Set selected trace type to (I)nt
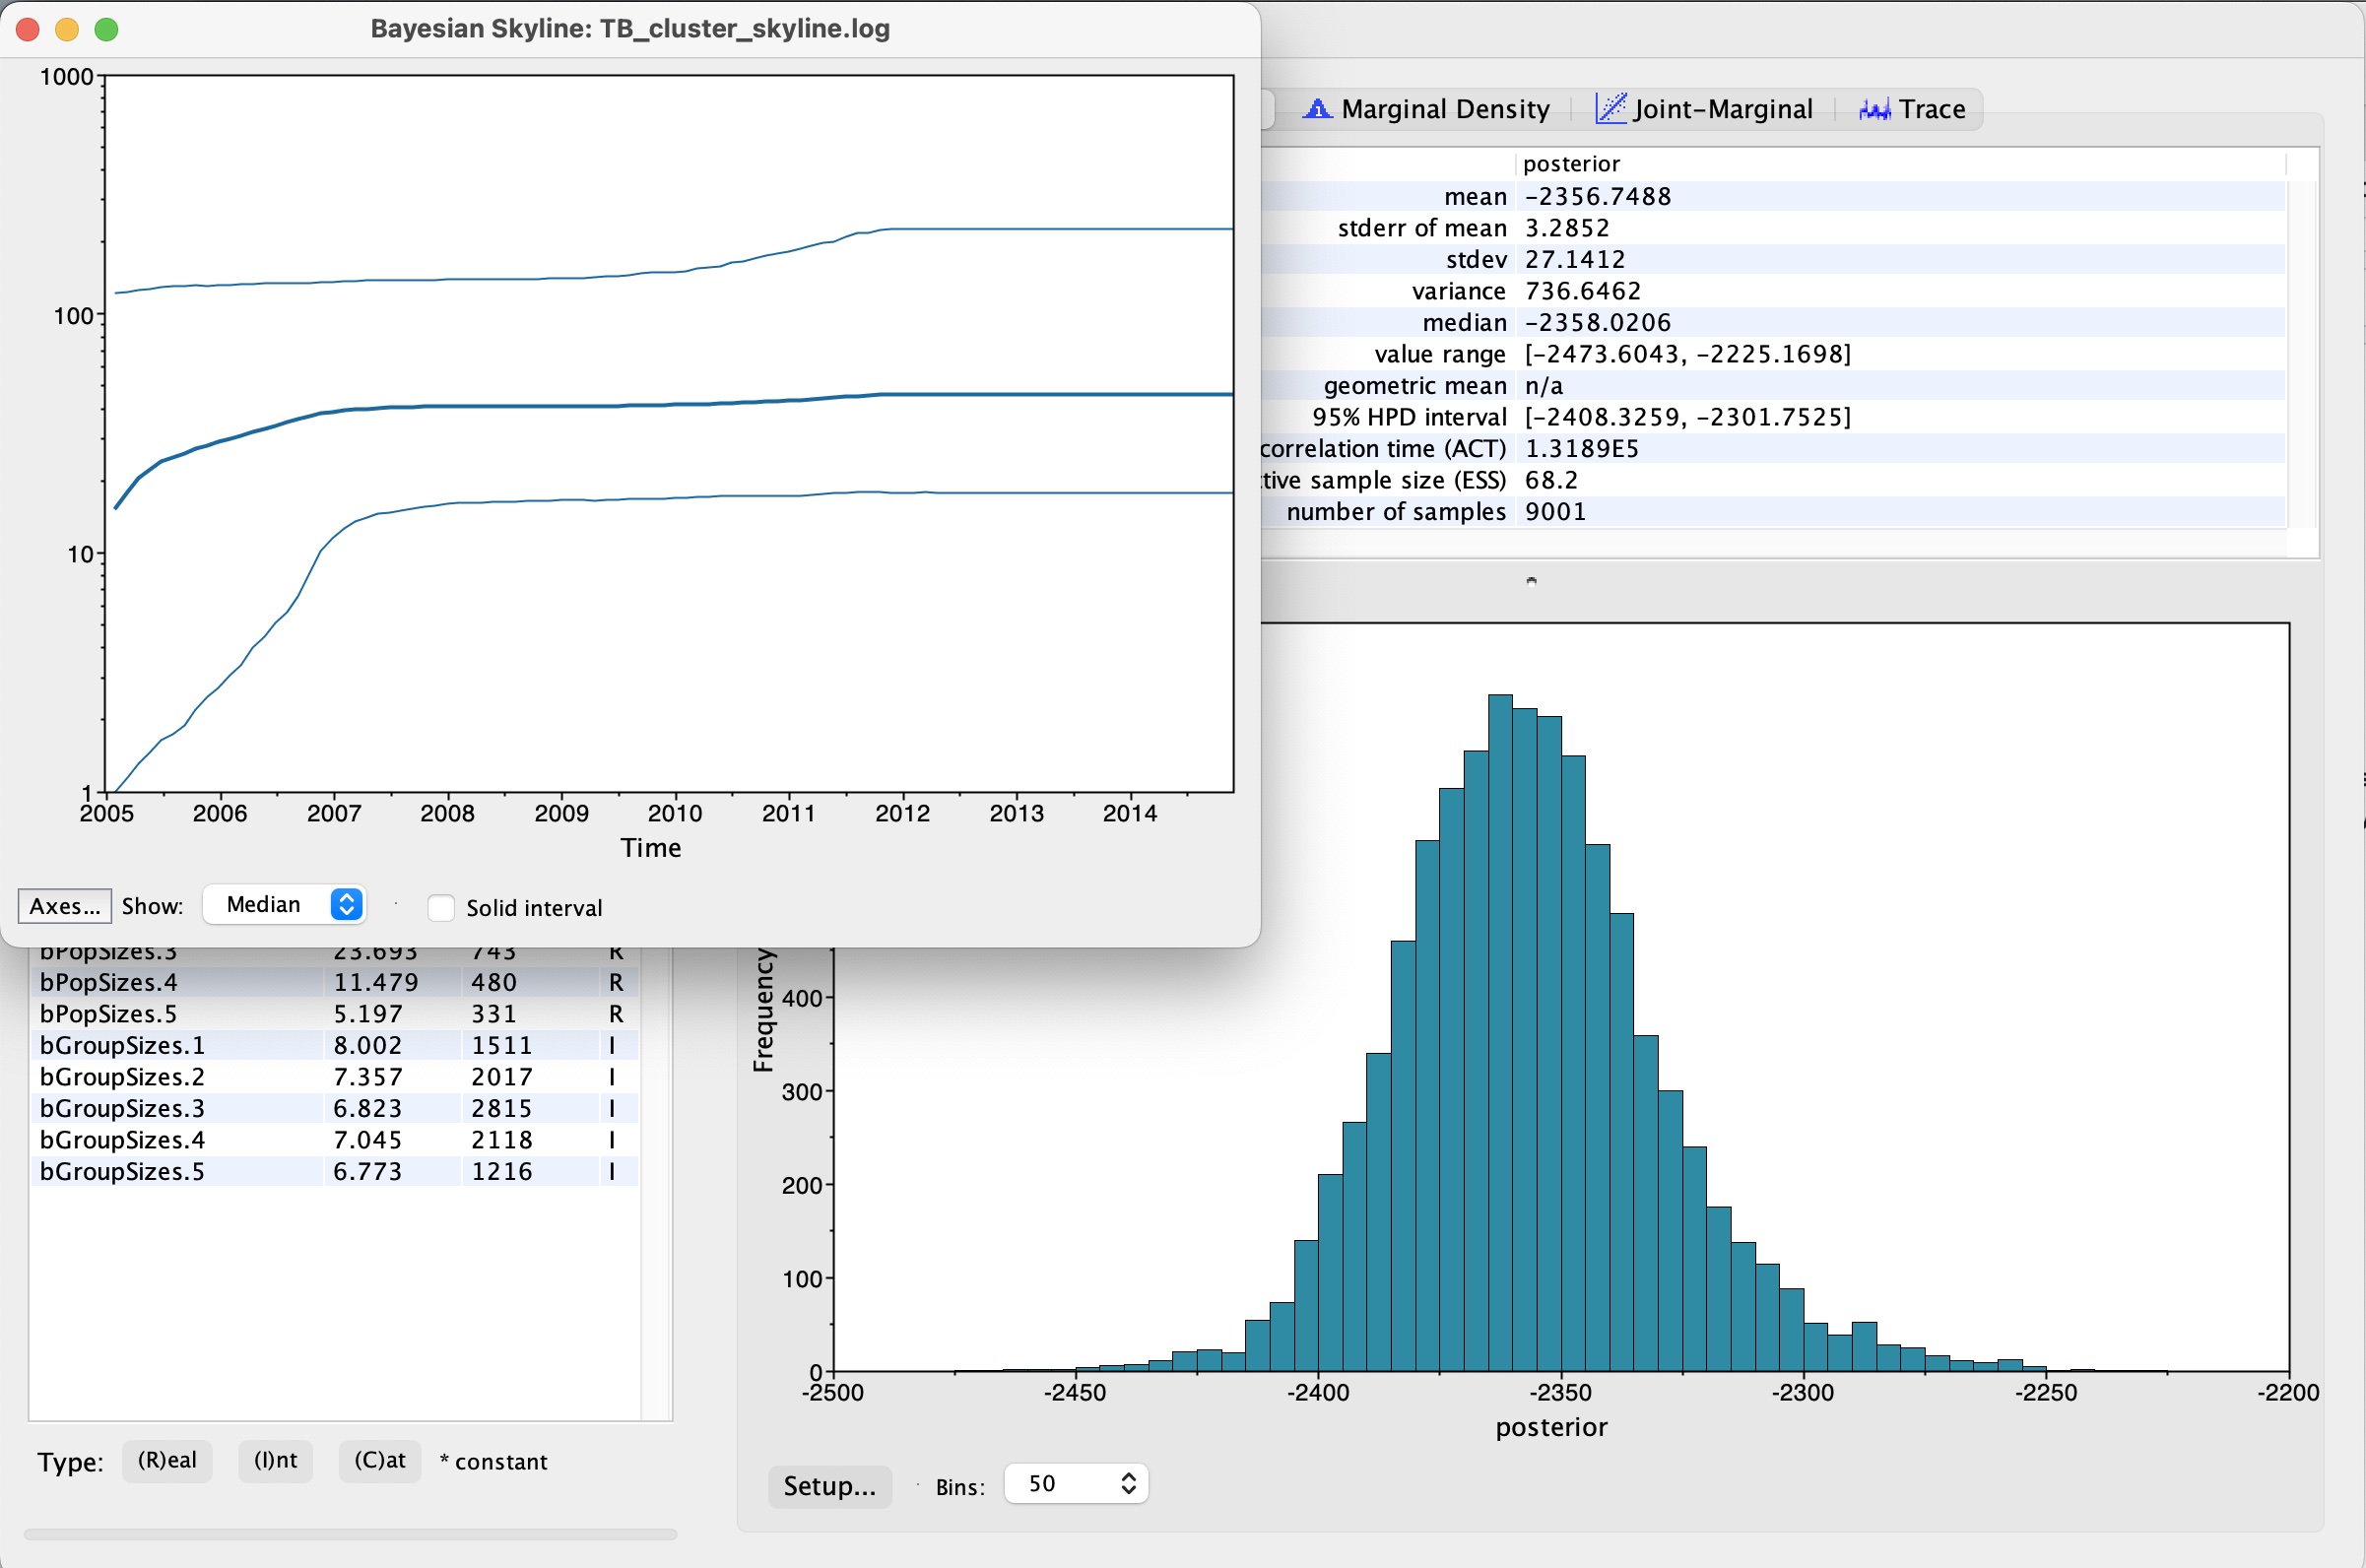 click(275, 1460)
